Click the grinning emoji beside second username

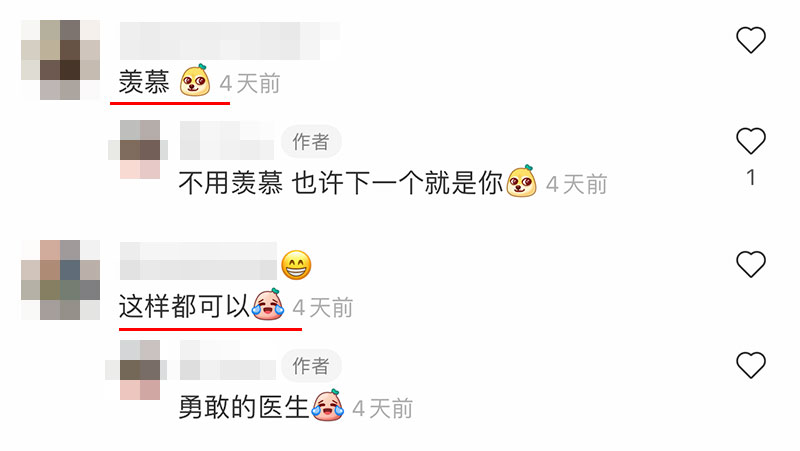296,265
